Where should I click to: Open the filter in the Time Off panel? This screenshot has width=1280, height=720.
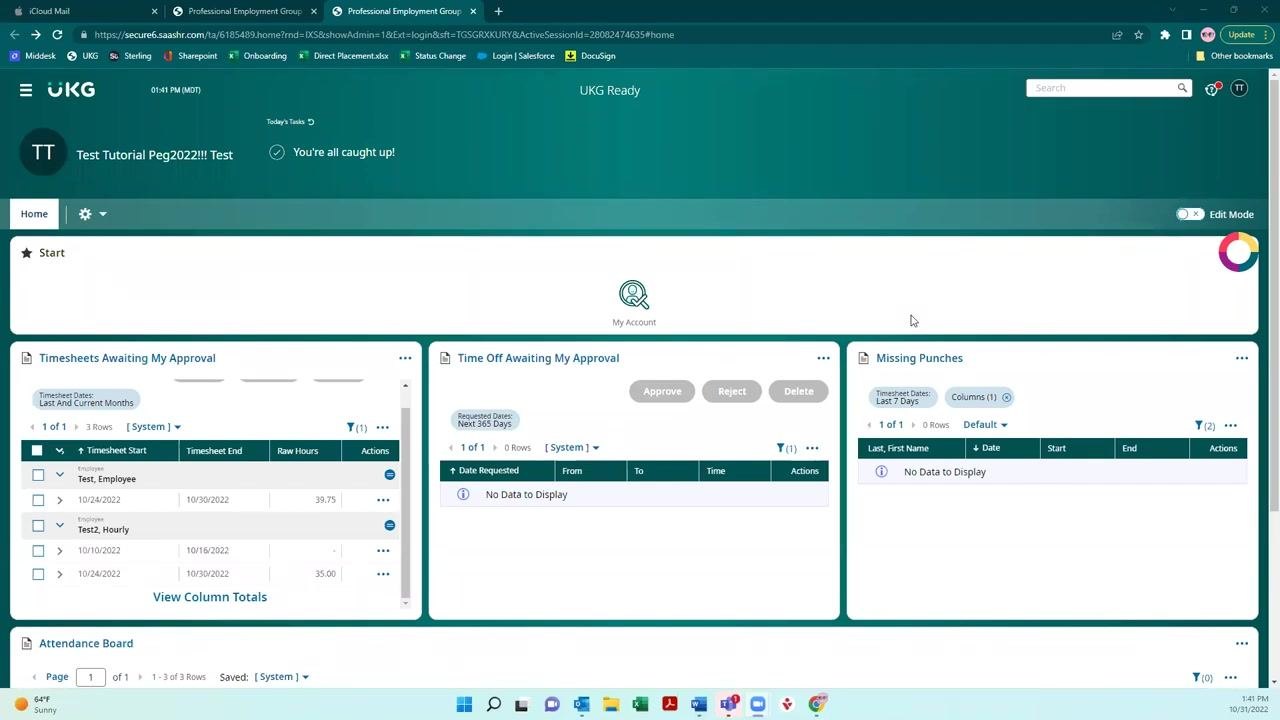pyautogui.click(x=785, y=448)
